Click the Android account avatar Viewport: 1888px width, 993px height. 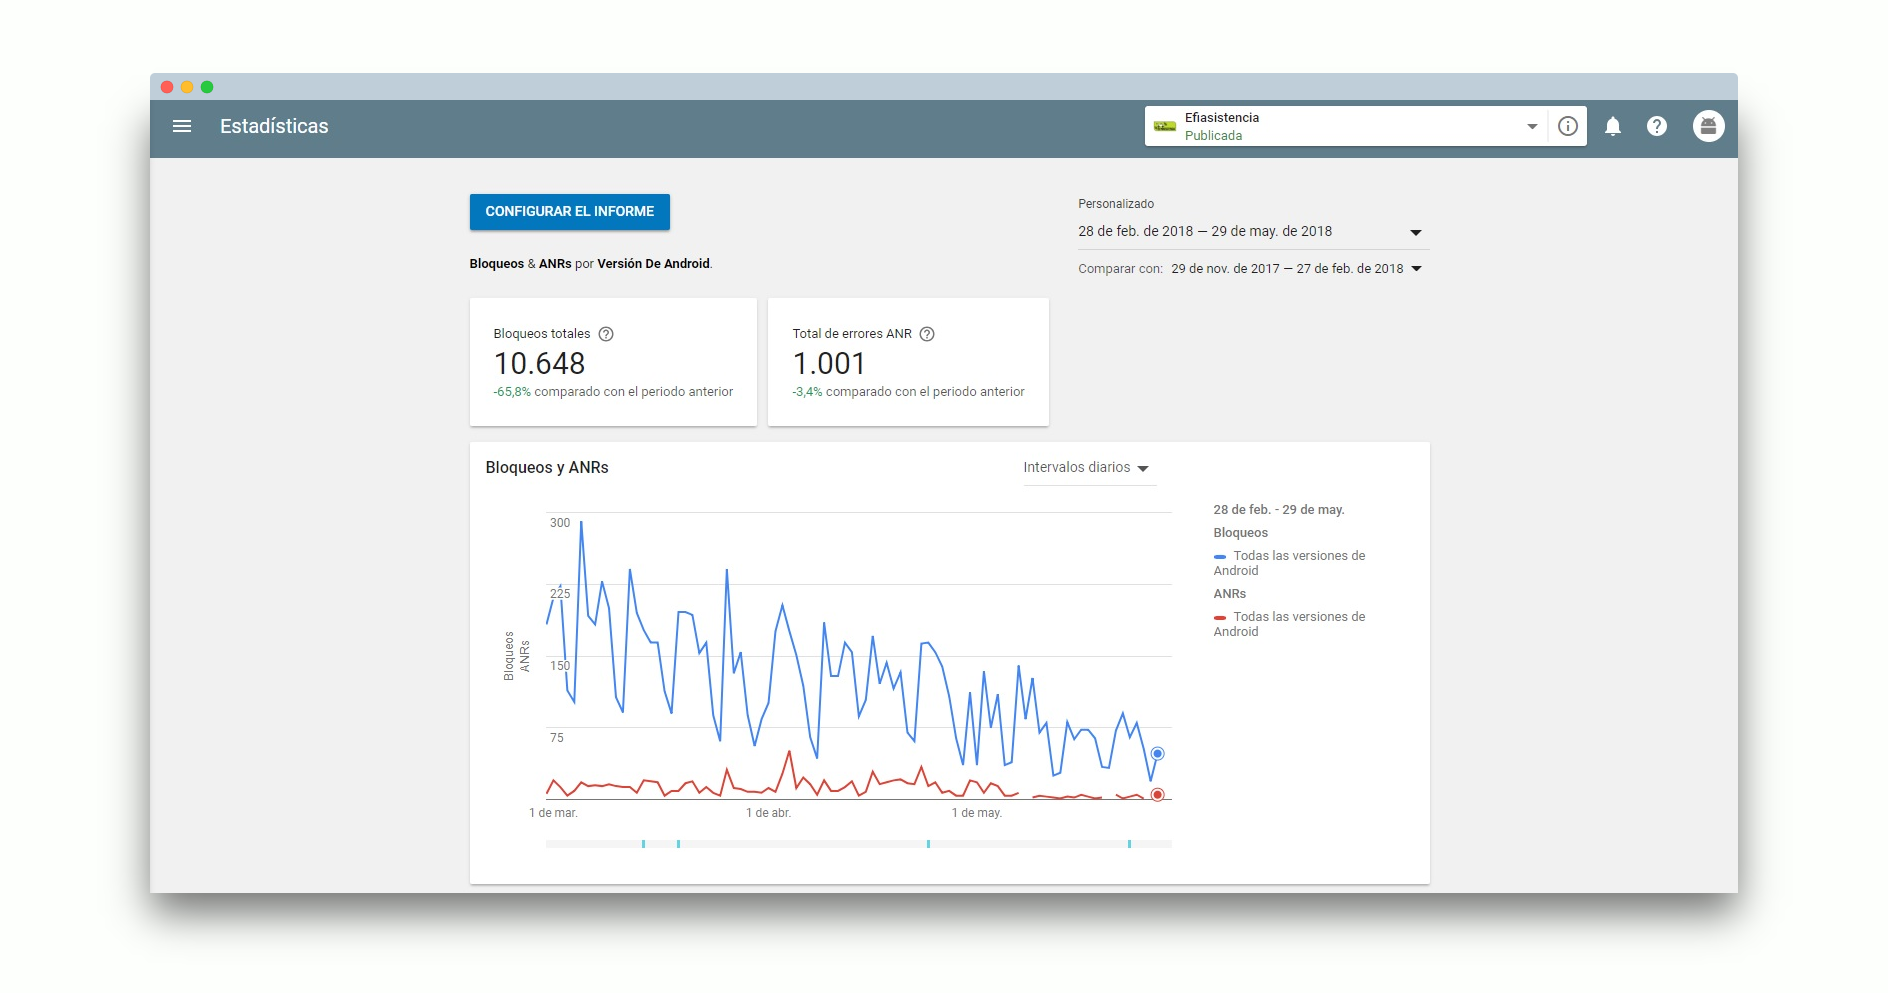(1708, 126)
